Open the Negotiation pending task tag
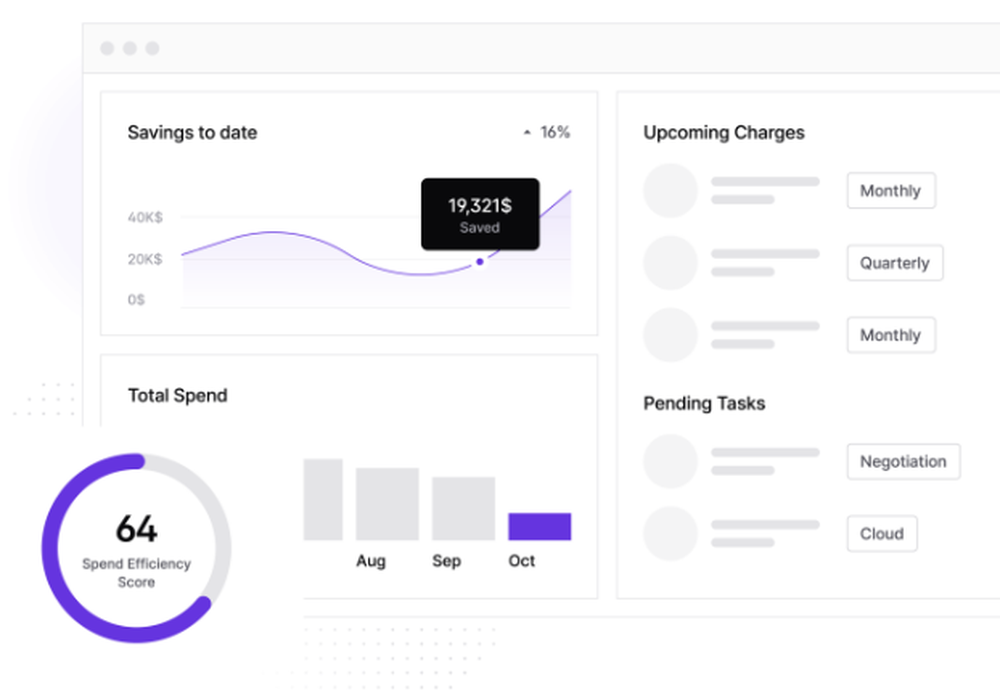The image size is (1000, 691). coord(903,462)
